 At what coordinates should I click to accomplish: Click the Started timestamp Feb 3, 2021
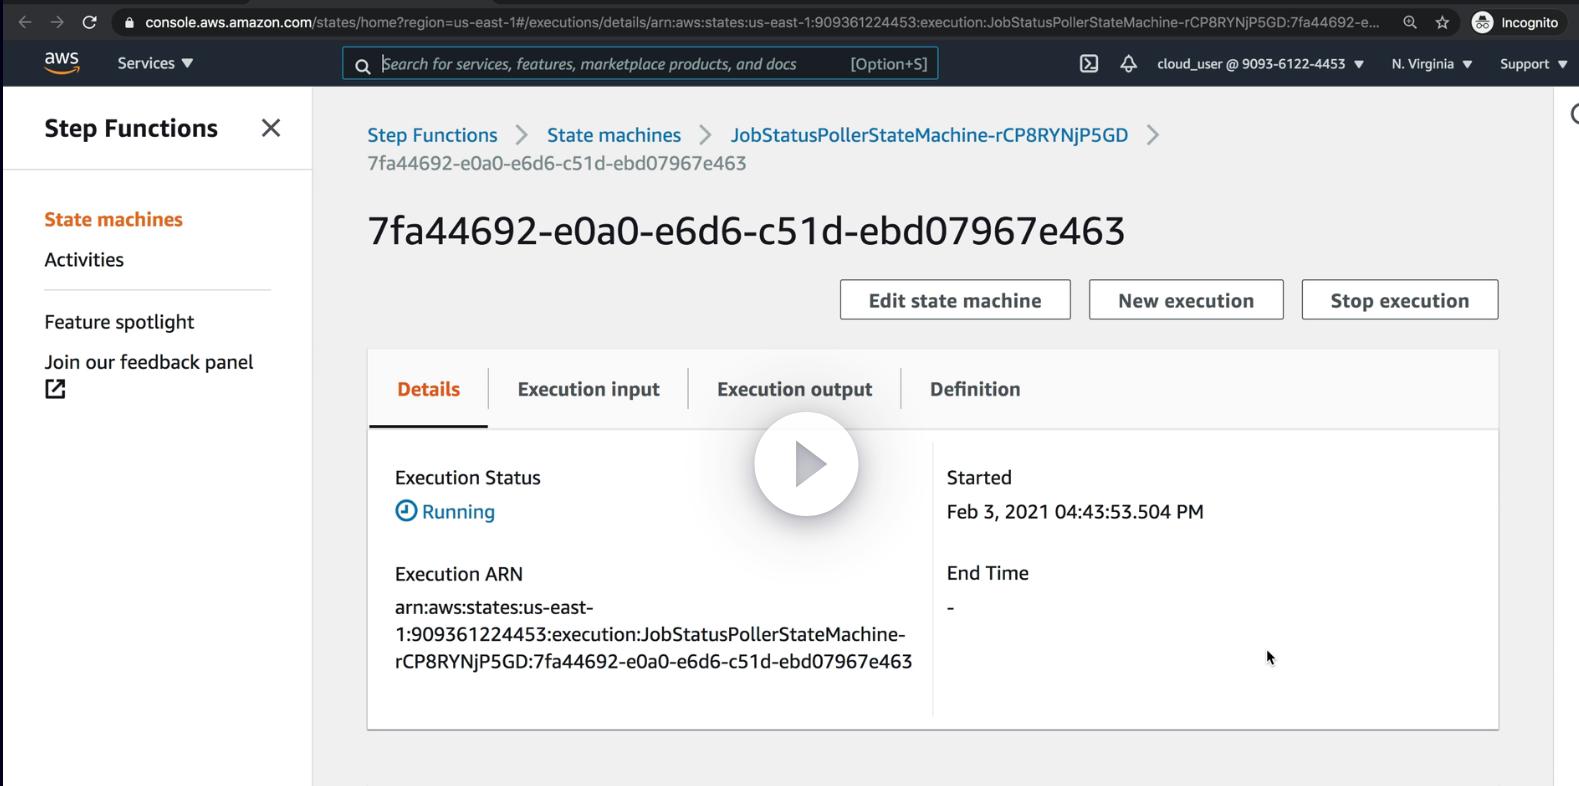point(1075,511)
